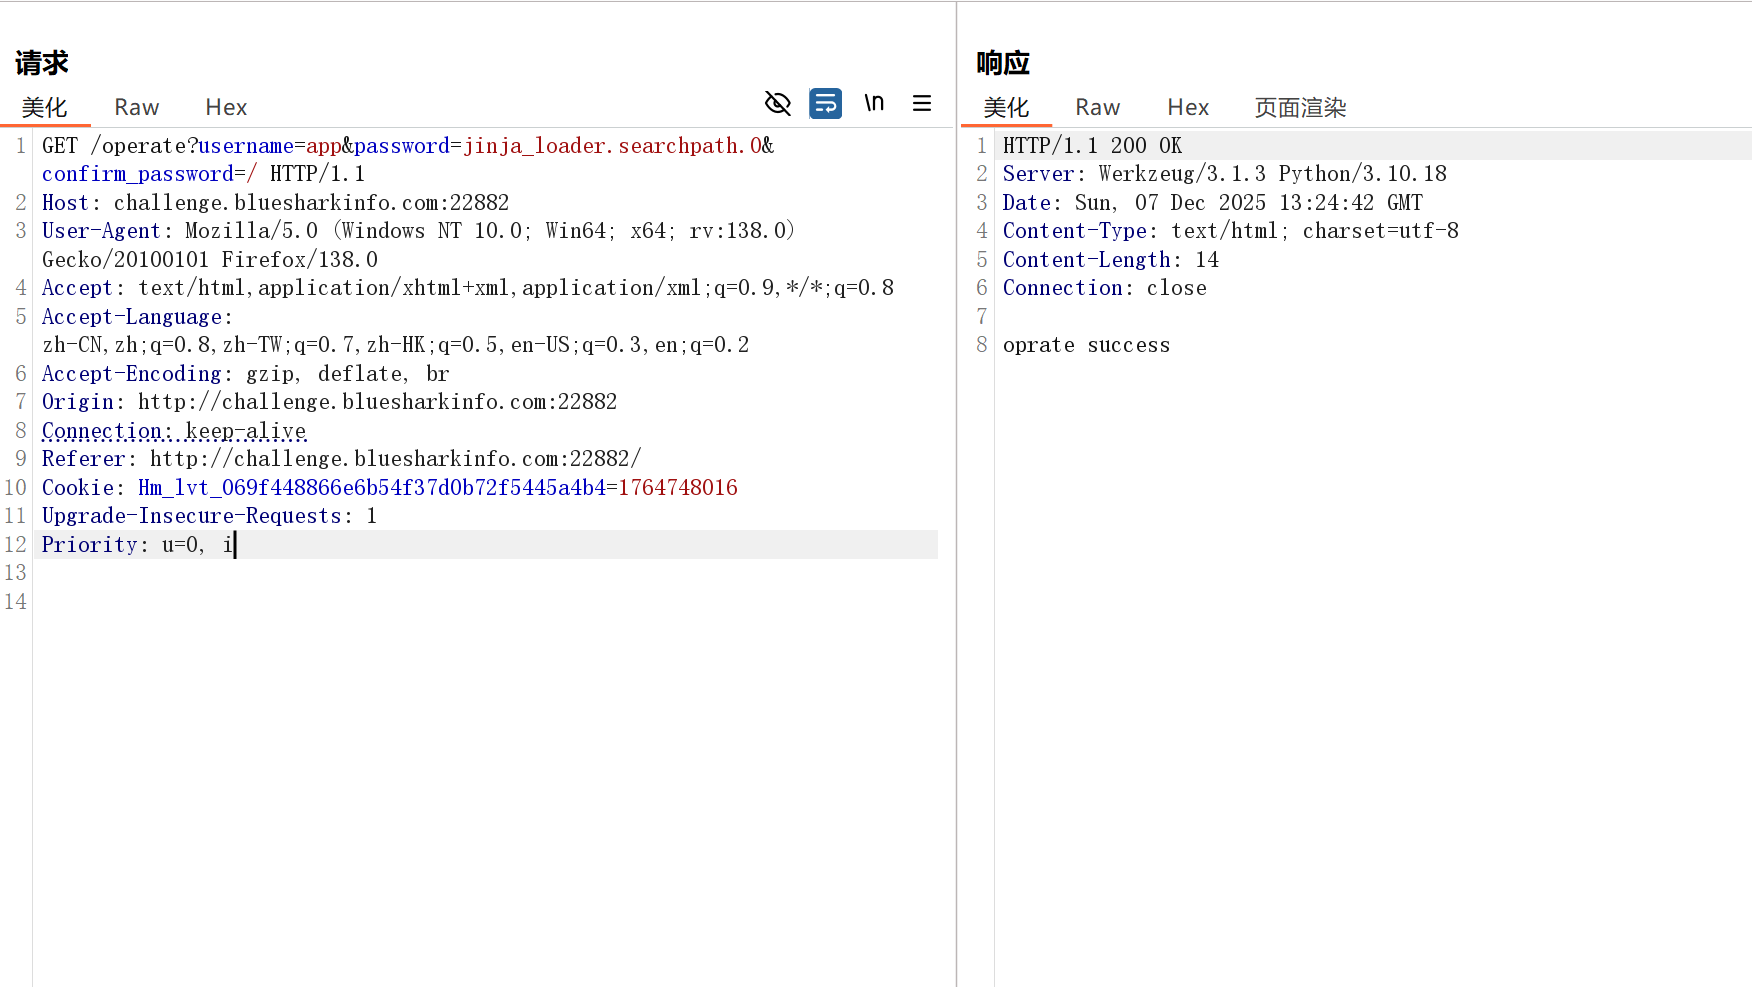Click the highlighted username parameter
1752x987 pixels.
(247, 145)
